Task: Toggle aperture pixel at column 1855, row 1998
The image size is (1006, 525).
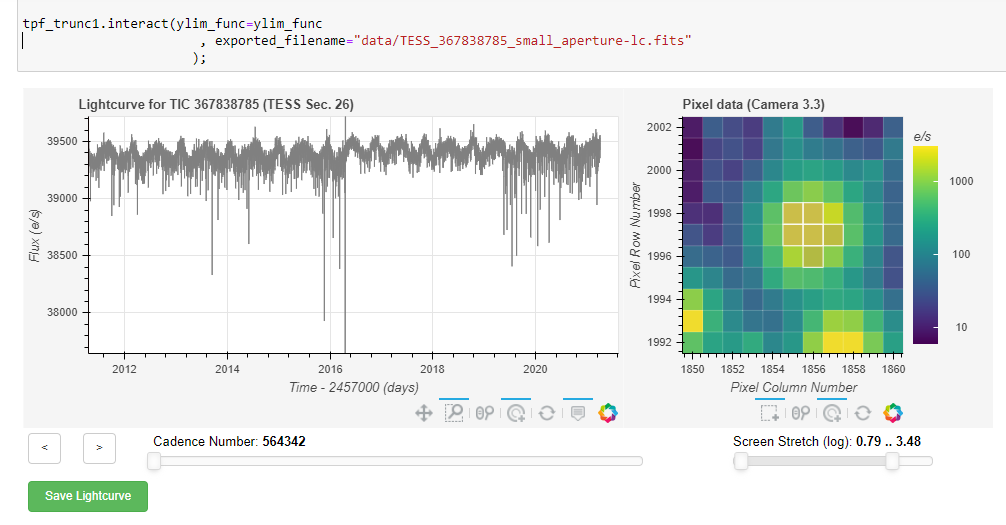Action: pos(793,213)
